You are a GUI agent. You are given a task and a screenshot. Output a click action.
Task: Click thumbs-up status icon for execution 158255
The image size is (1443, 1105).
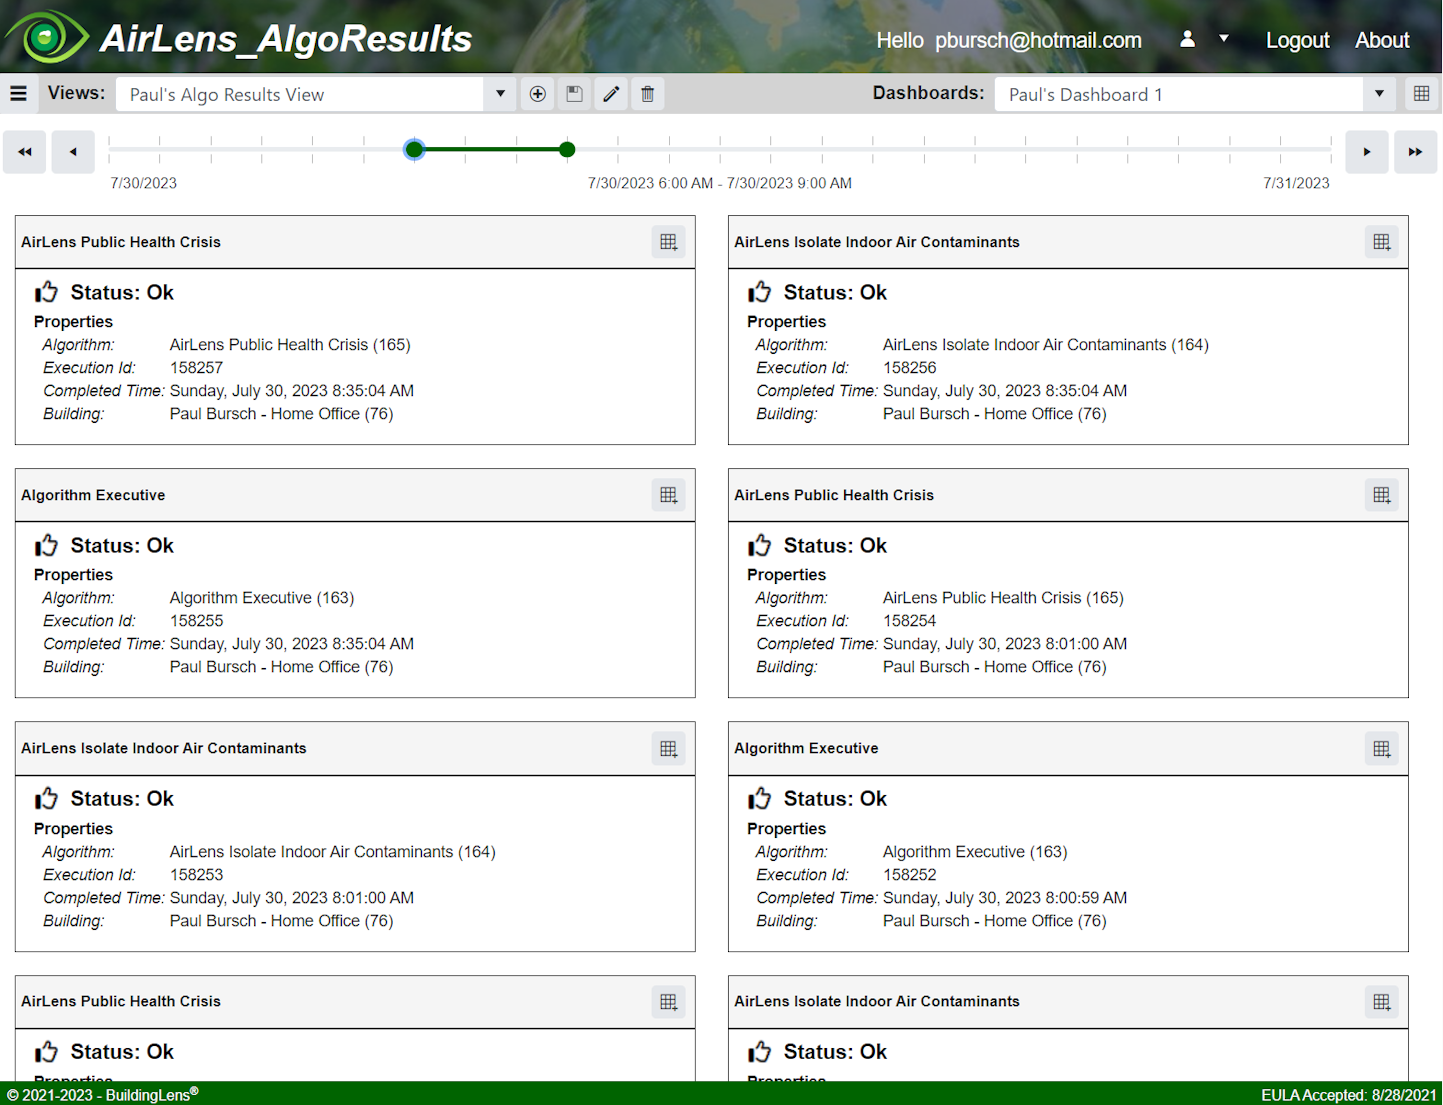[46, 545]
